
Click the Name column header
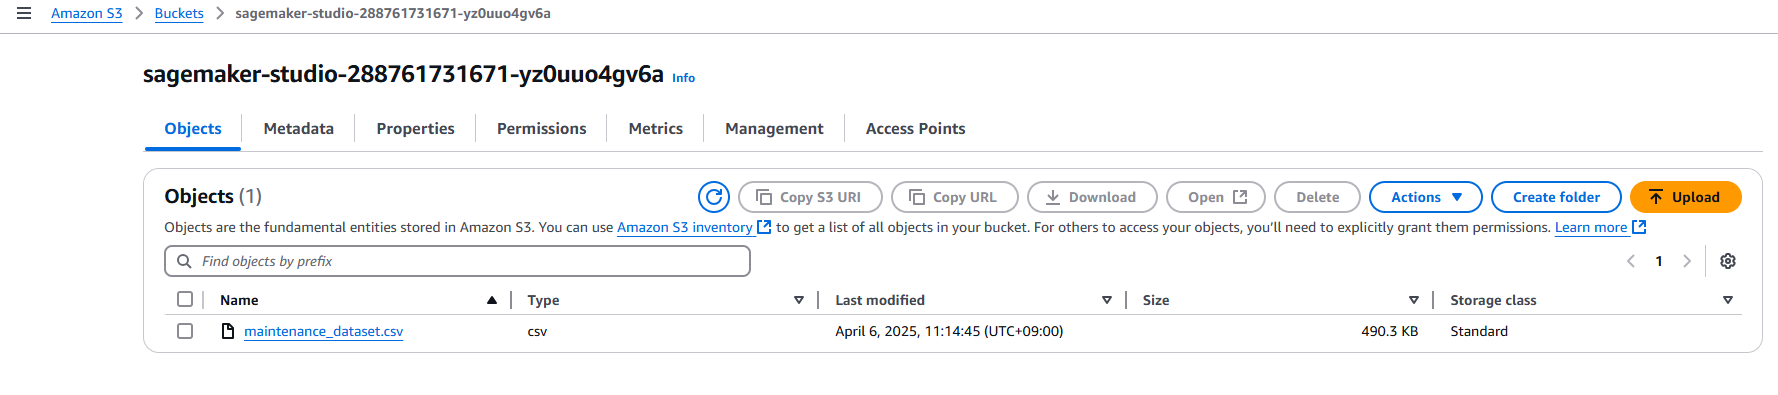[x=239, y=300]
